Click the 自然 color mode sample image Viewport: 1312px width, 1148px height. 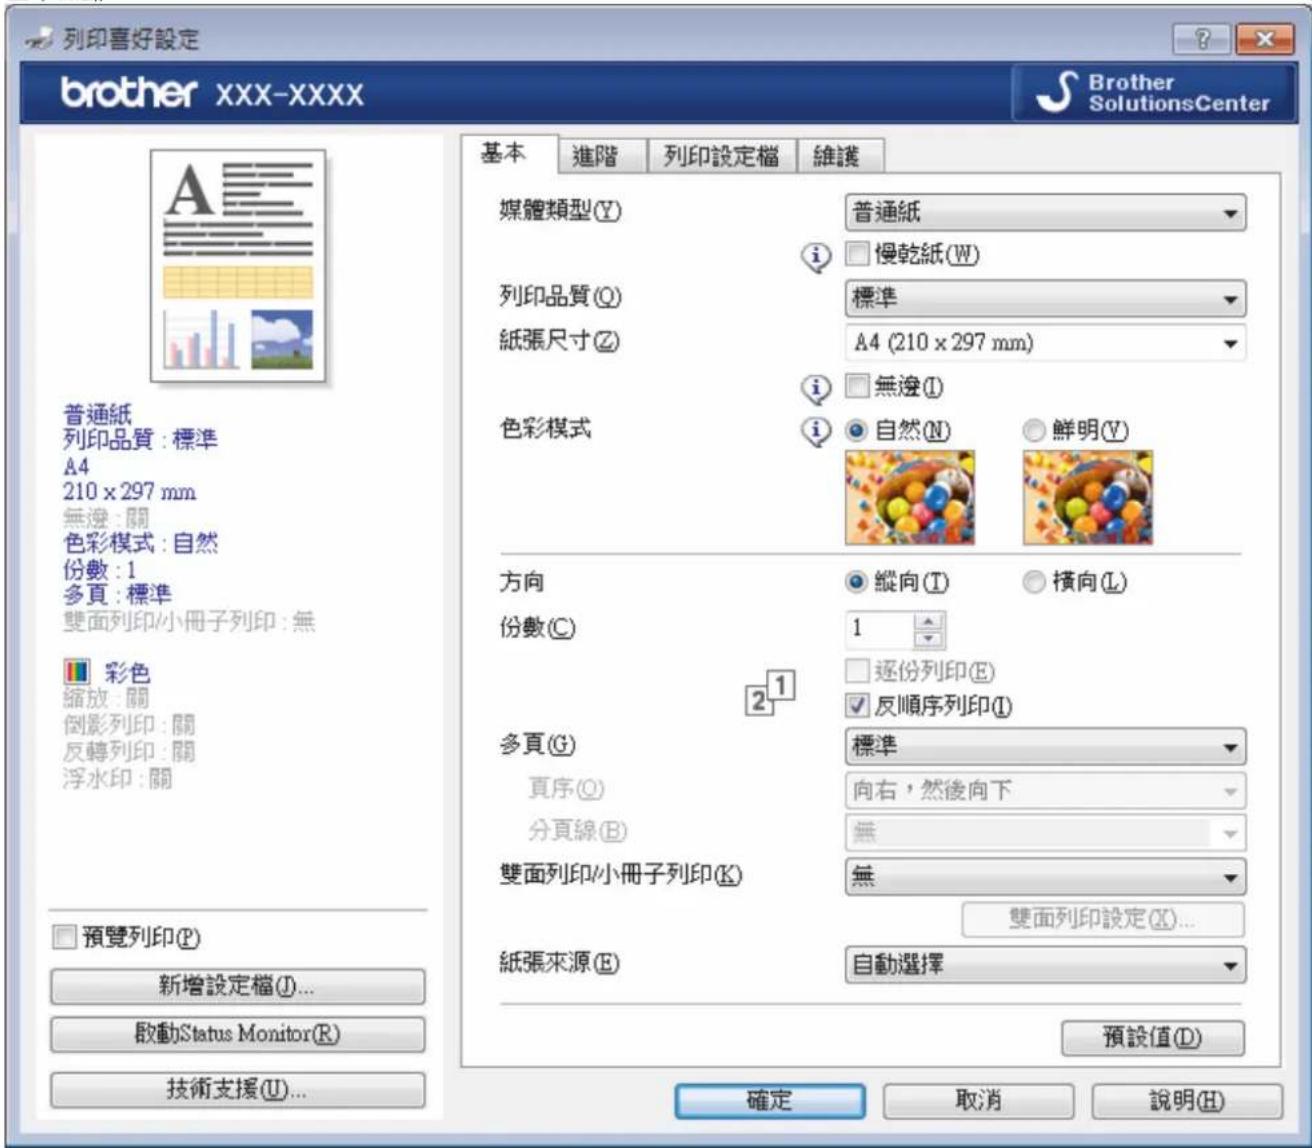(910, 497)
